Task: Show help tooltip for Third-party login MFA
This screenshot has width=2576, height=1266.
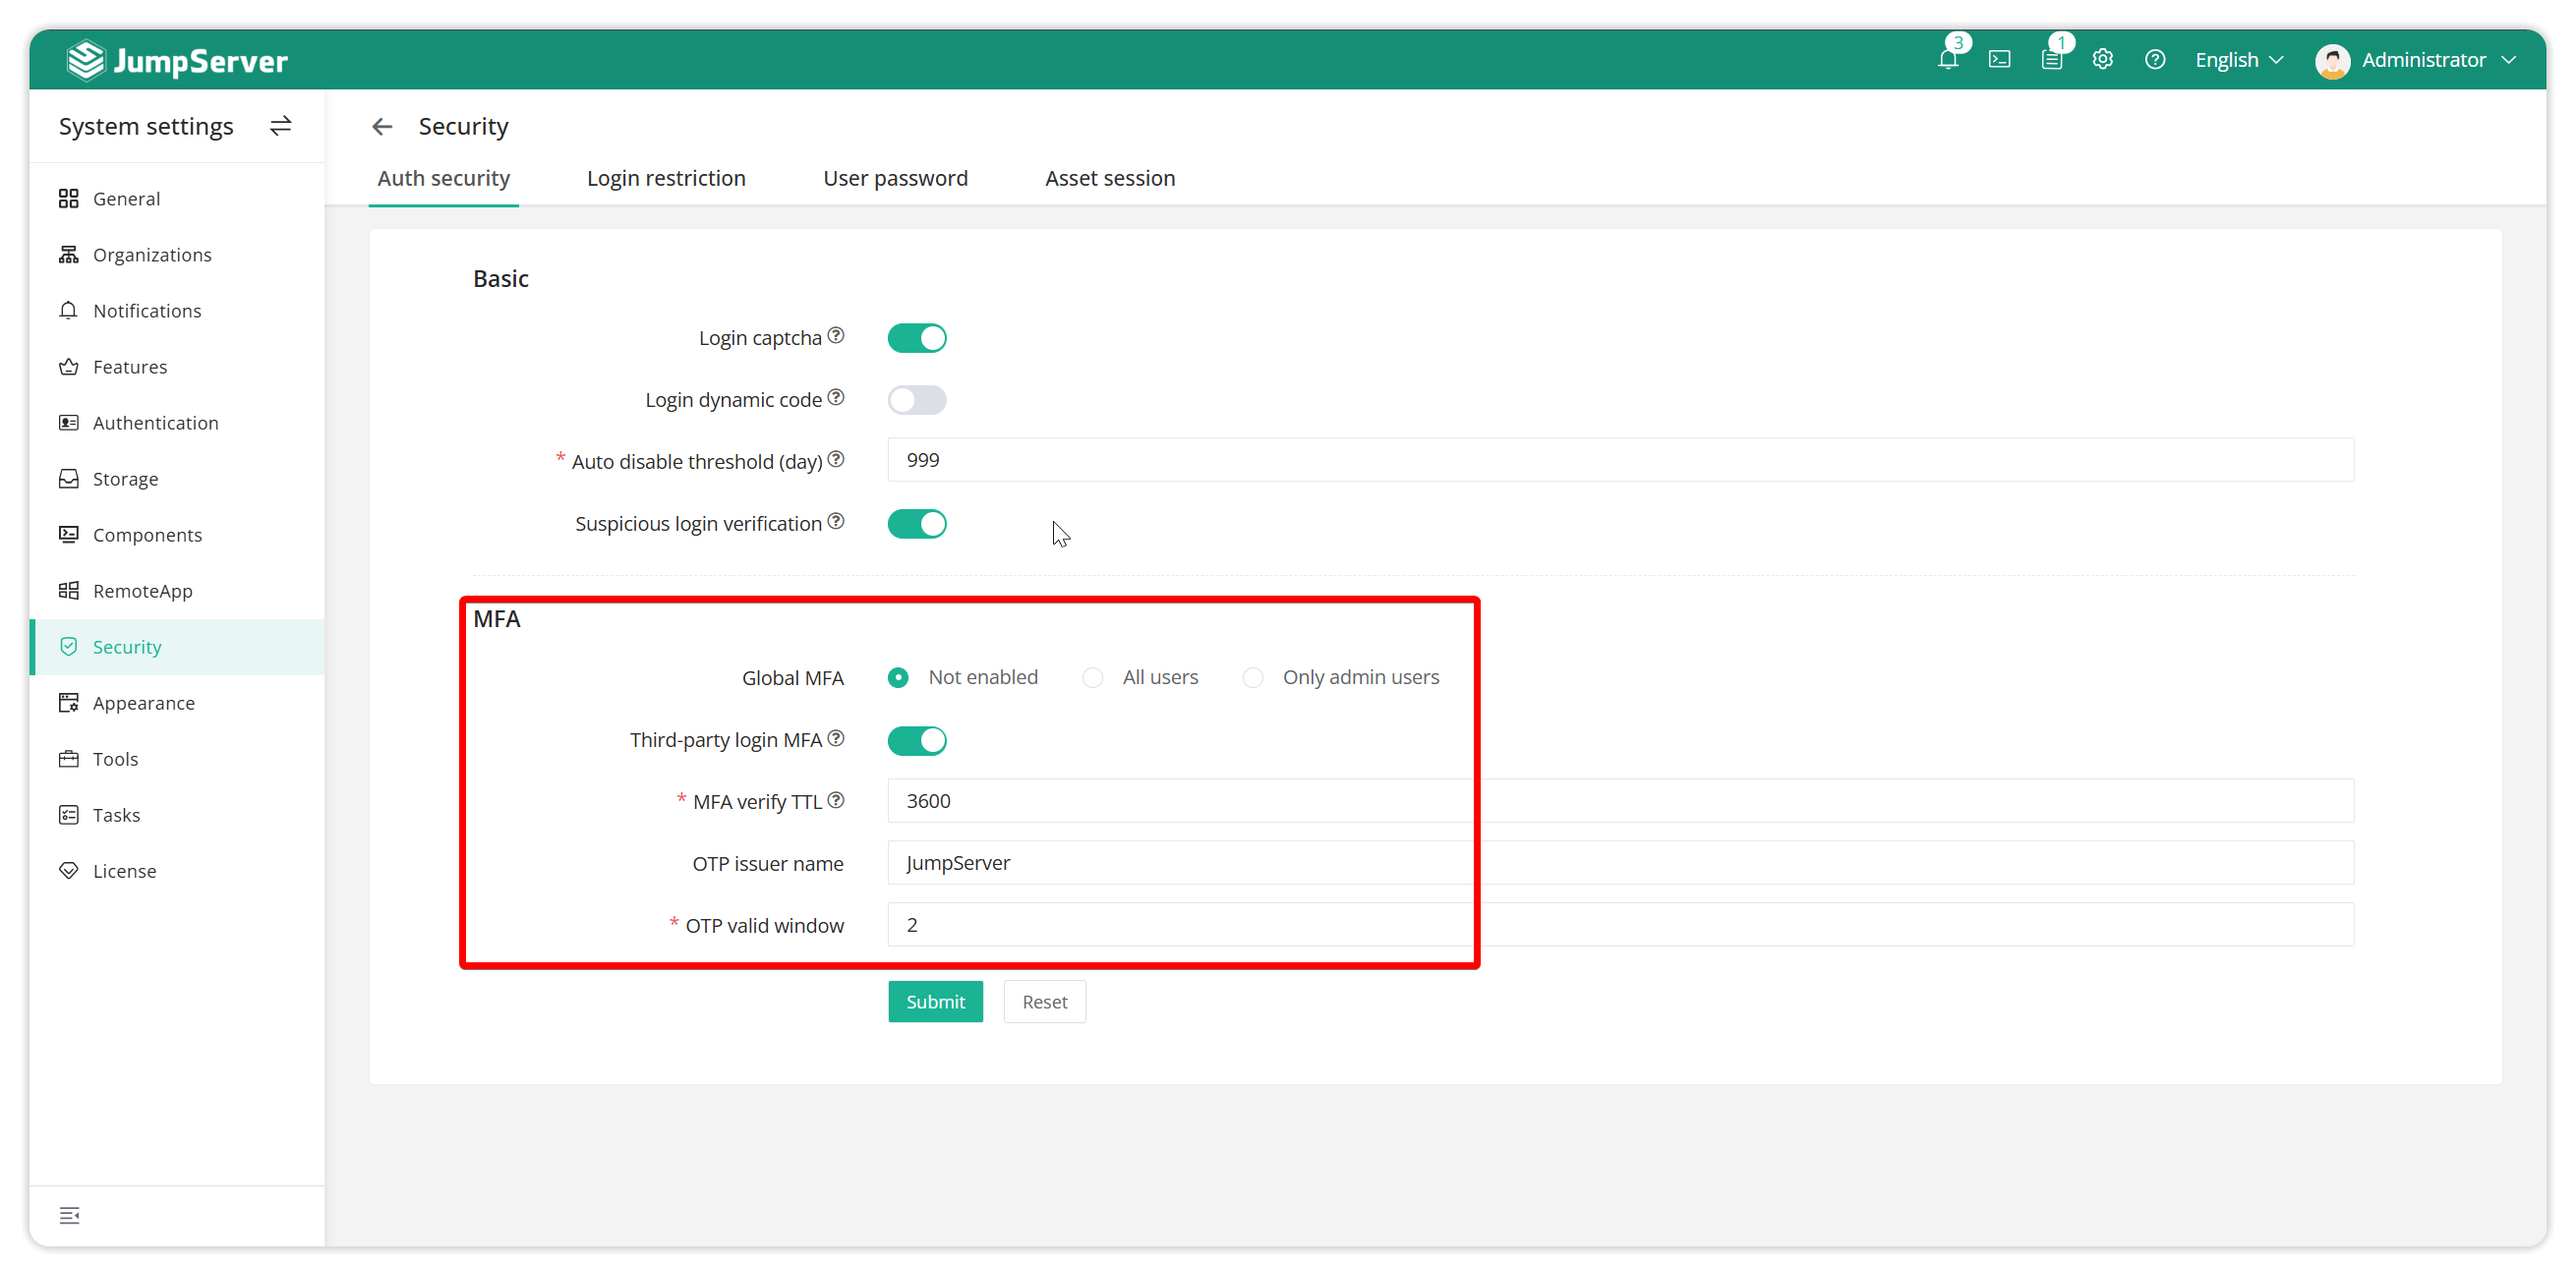Action: [836, 739]
